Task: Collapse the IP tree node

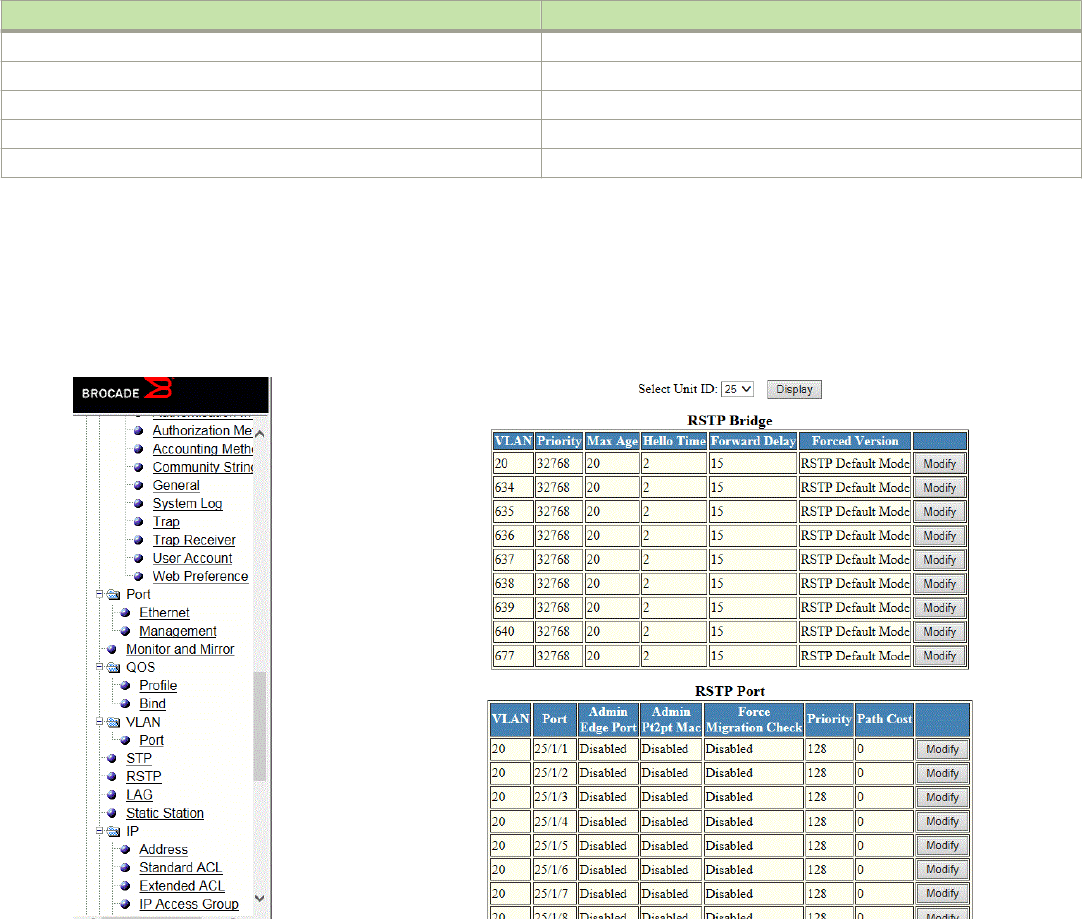Action: [99, 831]
